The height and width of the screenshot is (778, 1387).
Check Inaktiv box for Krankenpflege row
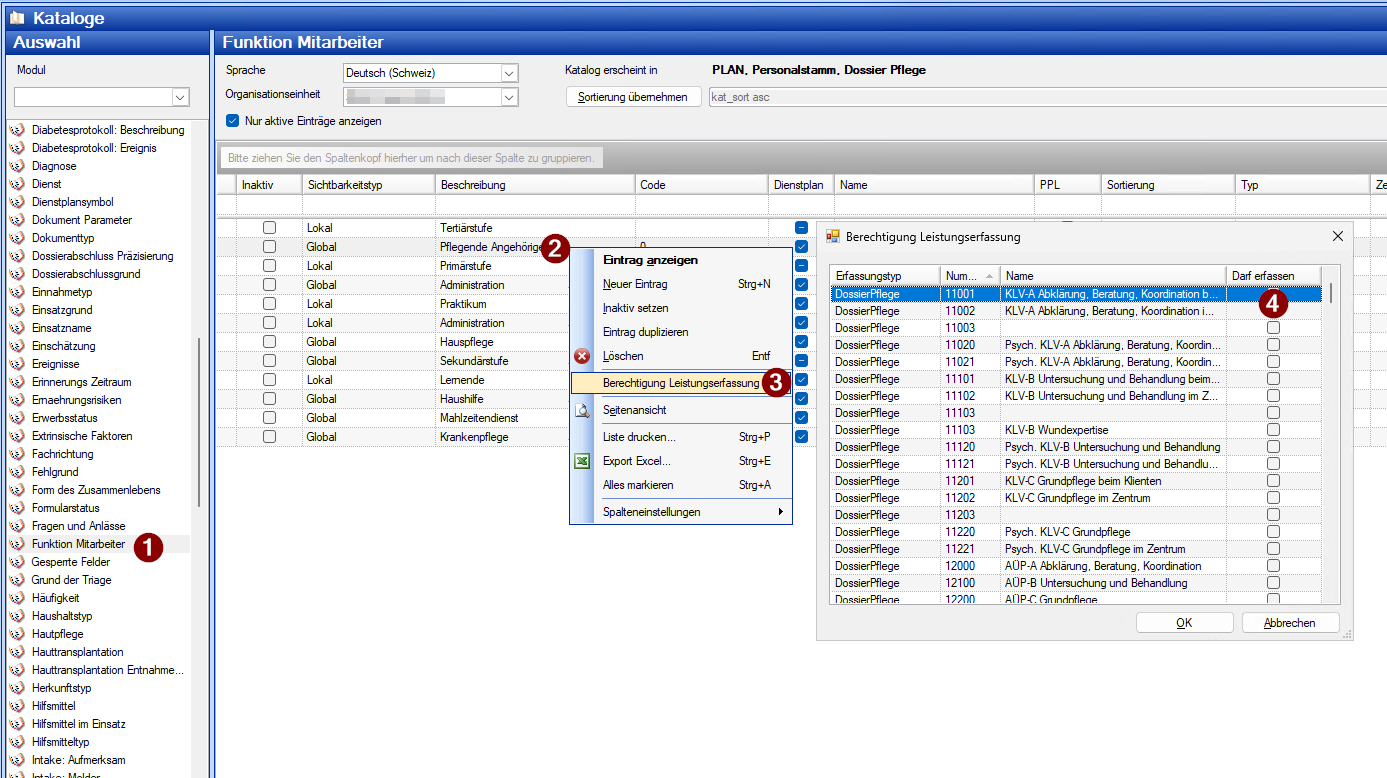tap(269, 437)
